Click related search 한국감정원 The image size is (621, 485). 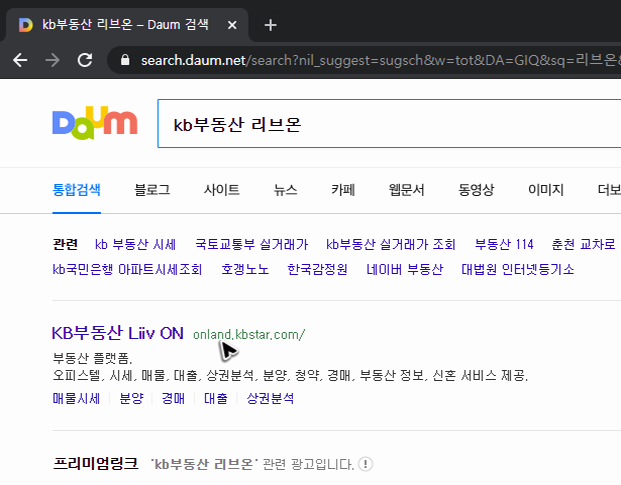(x=317, y=270)
